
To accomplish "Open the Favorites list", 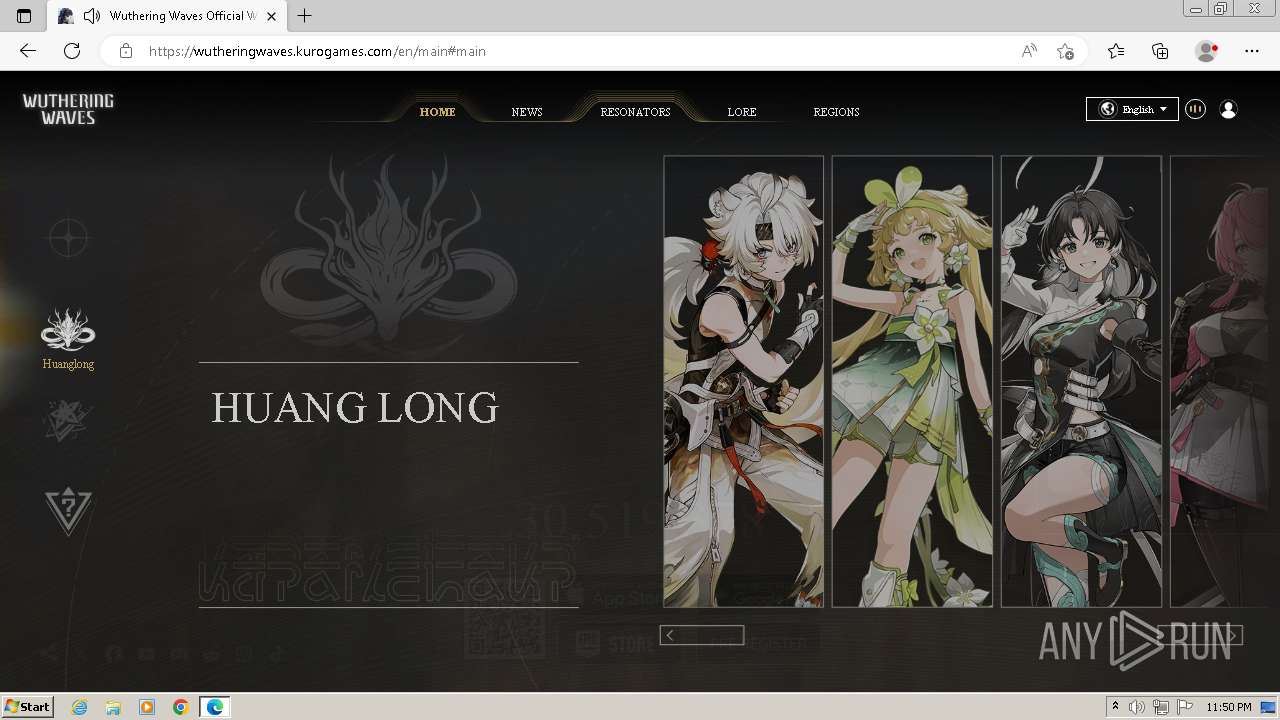I will click(1116, 51).
